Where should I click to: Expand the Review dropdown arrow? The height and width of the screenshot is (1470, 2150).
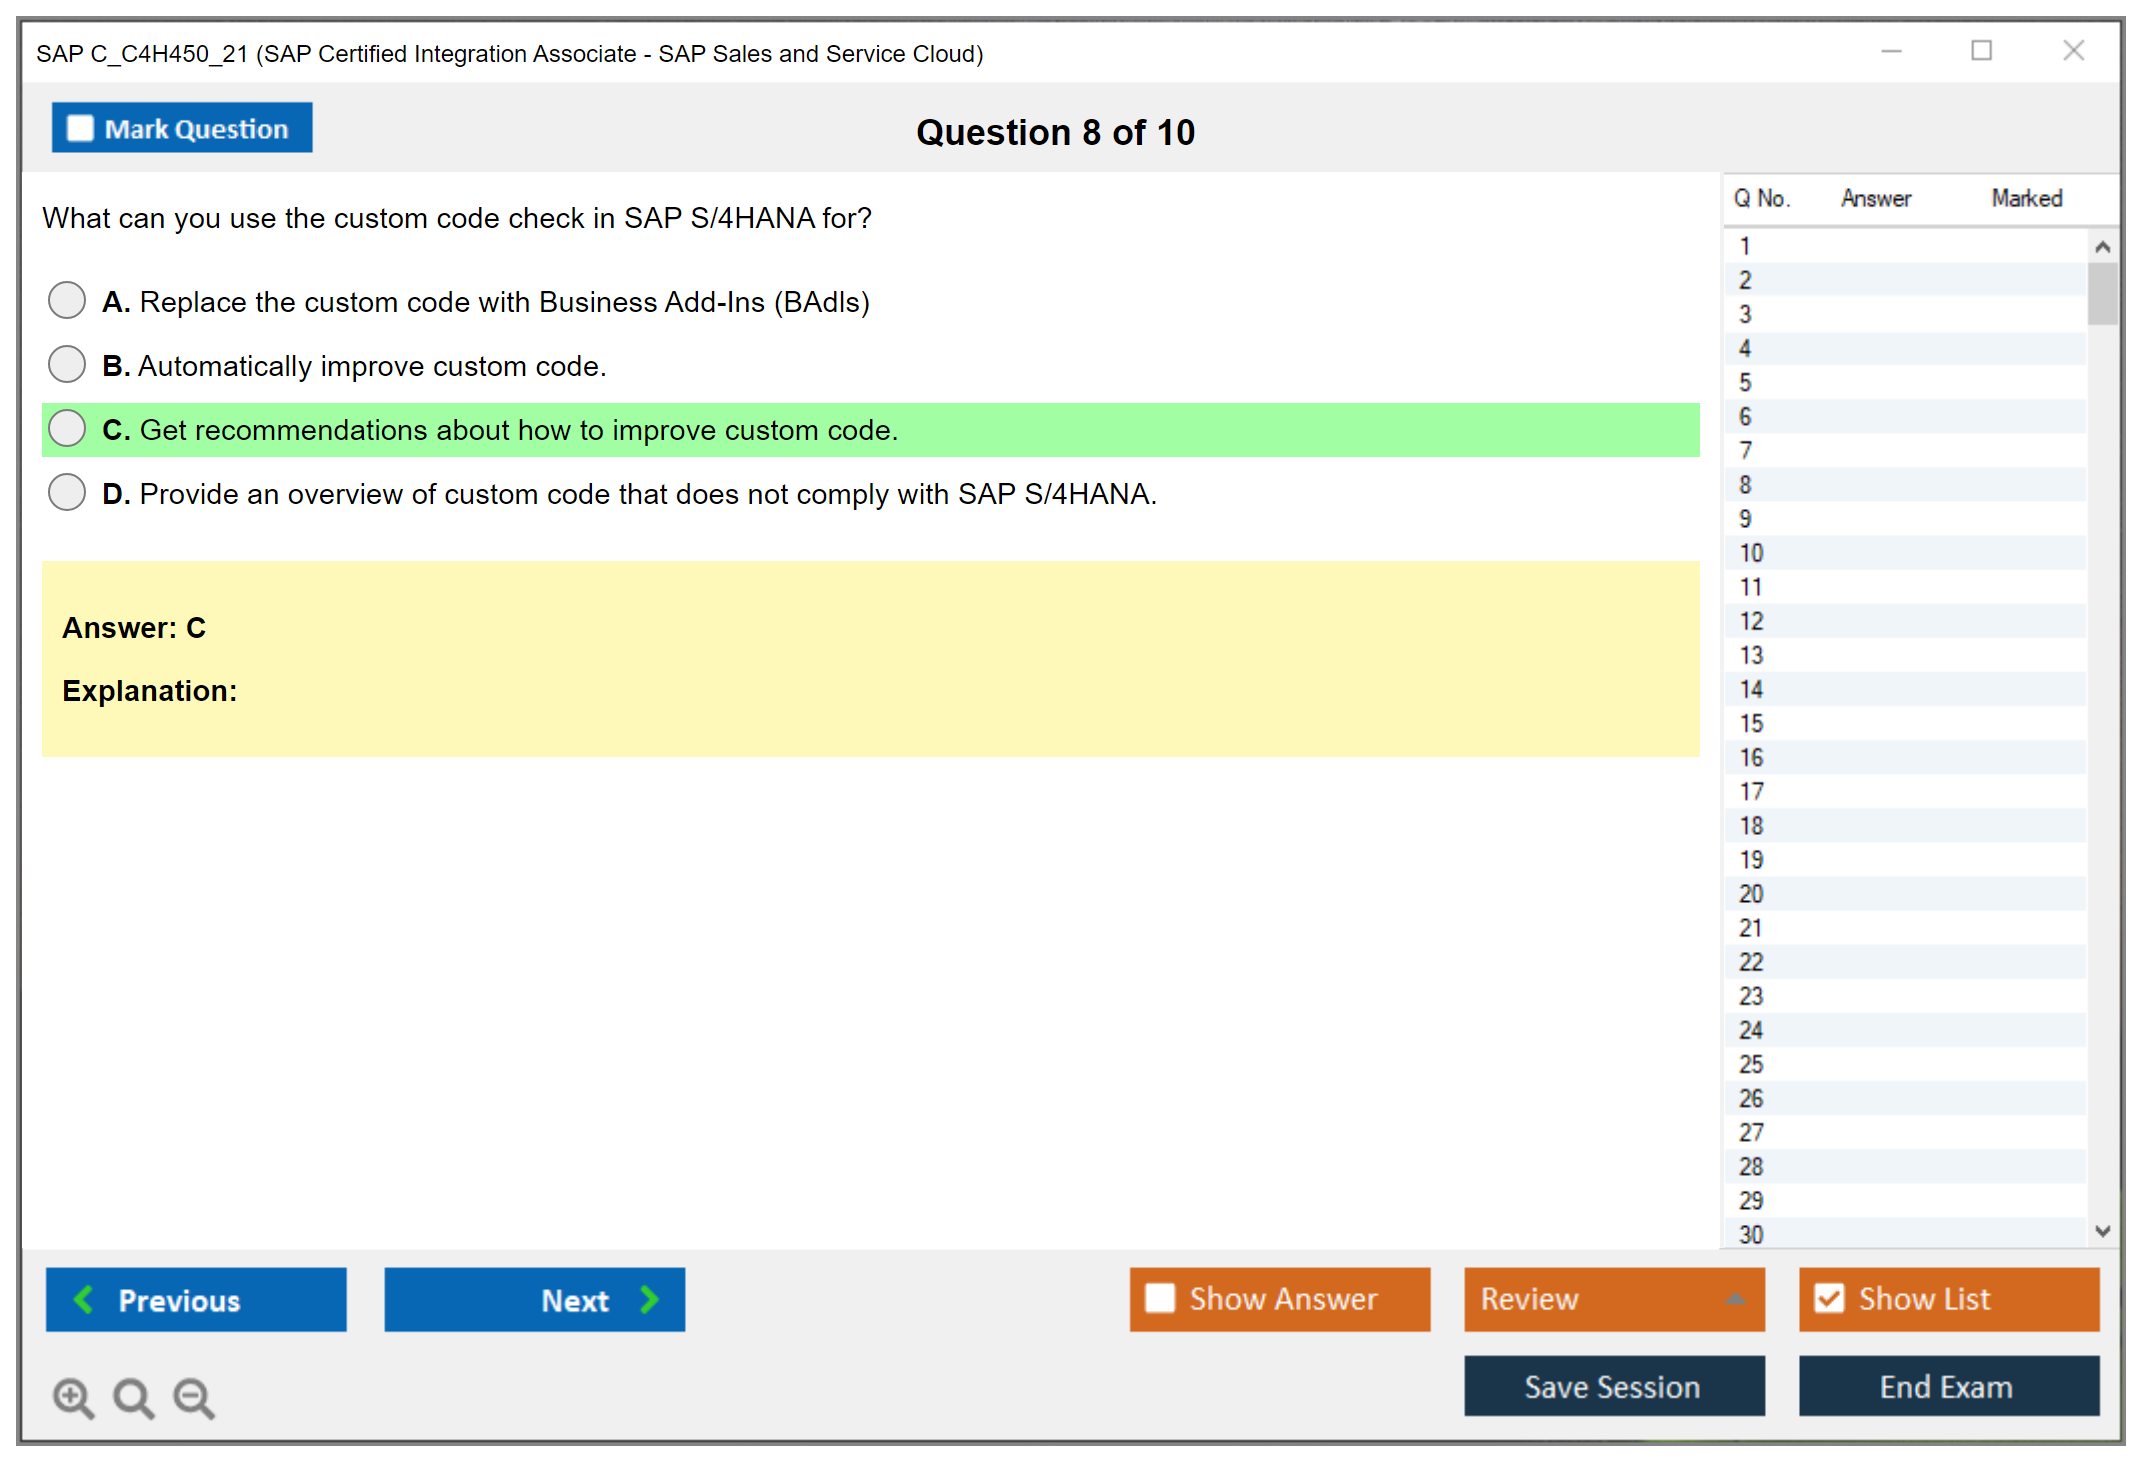click(x=1735, y=1299)
